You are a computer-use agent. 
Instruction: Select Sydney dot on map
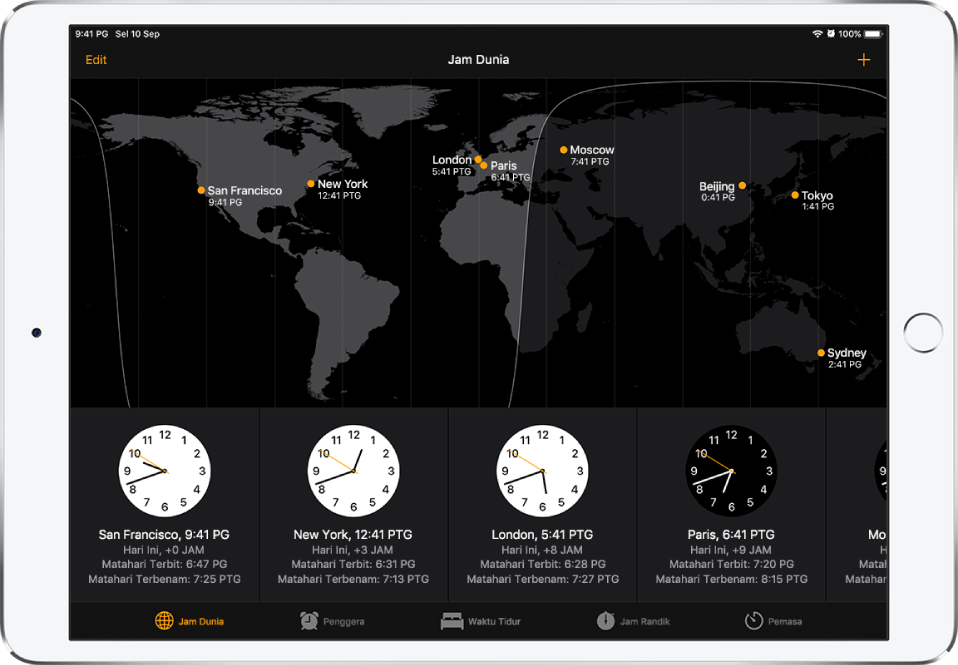(821, 353)
